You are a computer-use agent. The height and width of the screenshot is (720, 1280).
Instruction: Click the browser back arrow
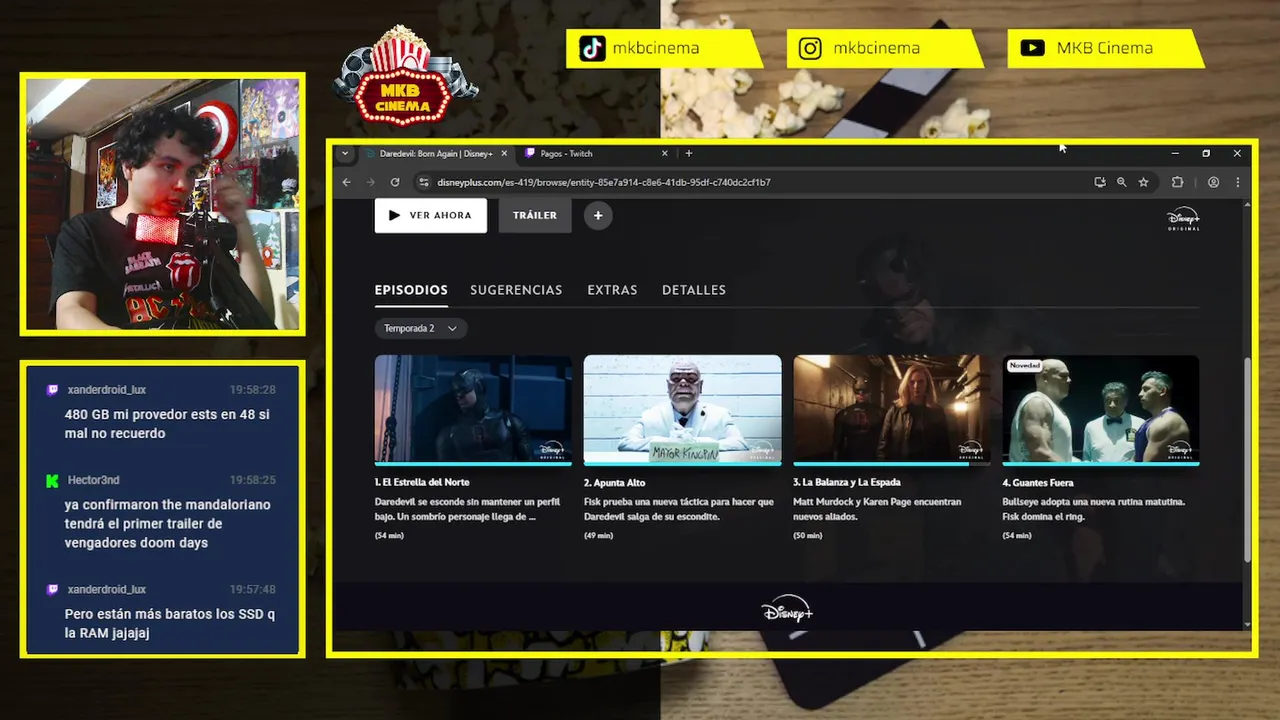tap(346, 182)
